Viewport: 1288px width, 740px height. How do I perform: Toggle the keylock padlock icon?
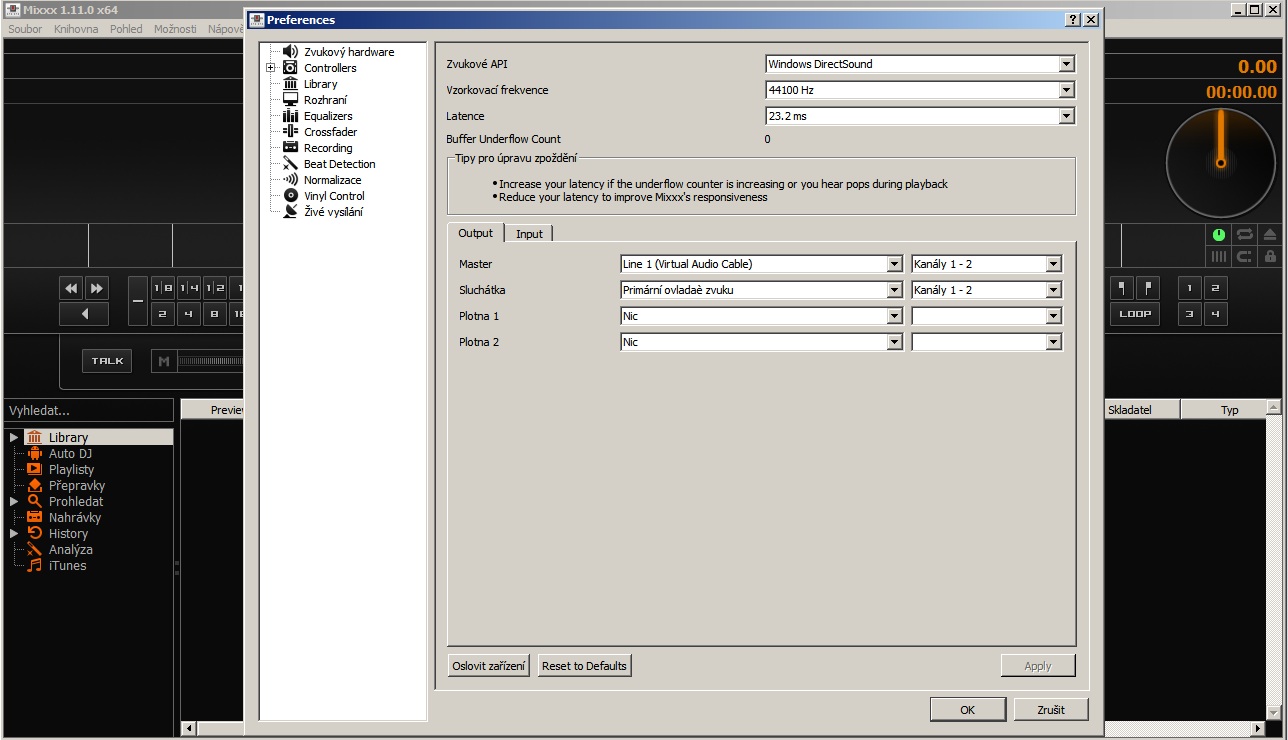tap(1270, 256)
